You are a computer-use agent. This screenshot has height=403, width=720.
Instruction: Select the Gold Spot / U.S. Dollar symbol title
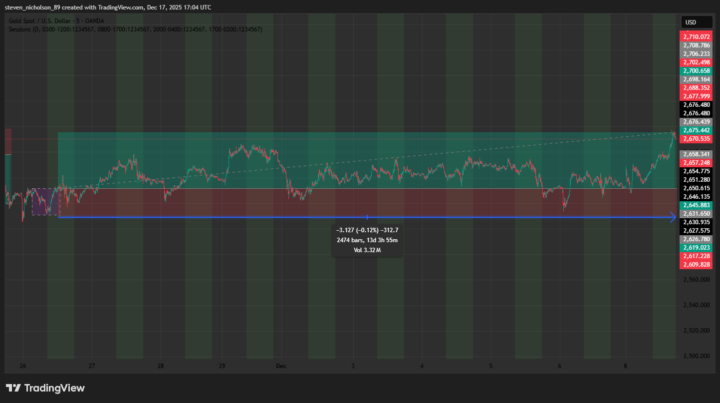click(x=56, y=21)
